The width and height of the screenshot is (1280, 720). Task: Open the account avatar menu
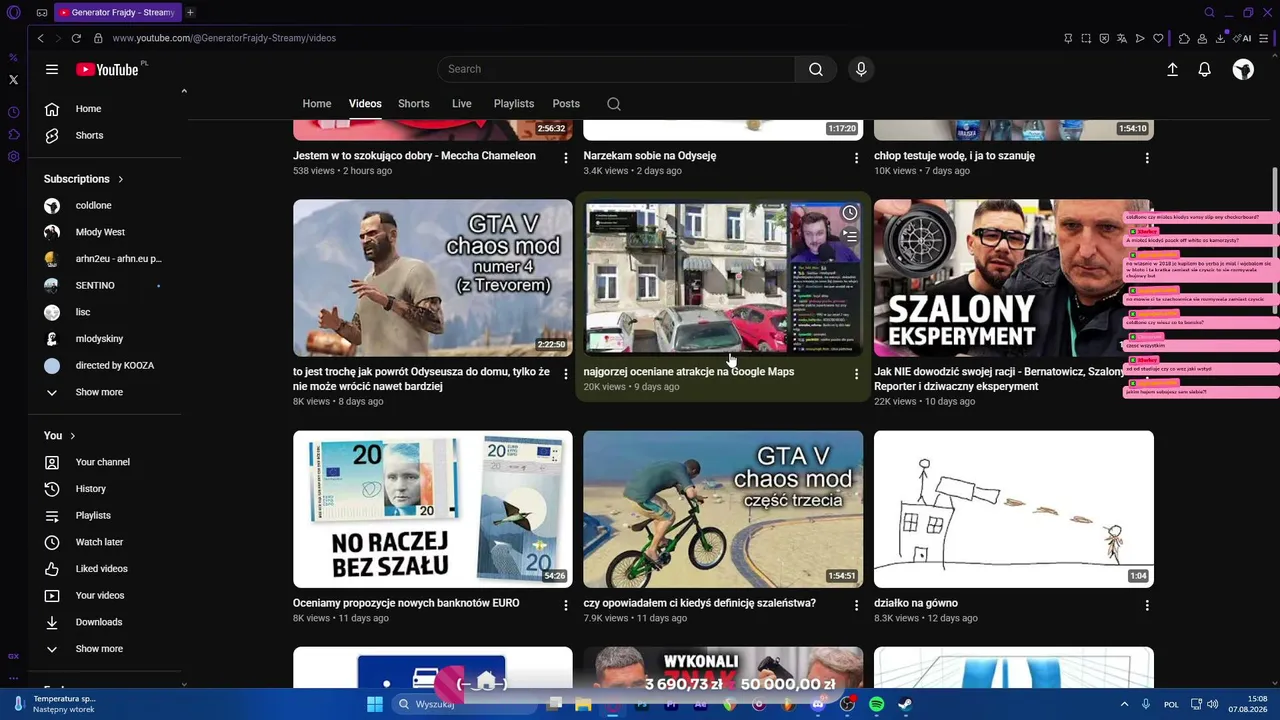click(1243, 69)
